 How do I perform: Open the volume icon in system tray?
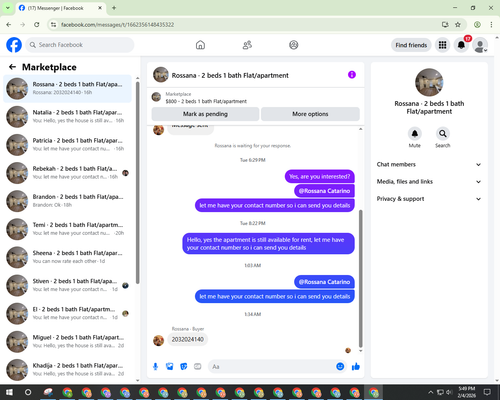[x=449, y=392]
